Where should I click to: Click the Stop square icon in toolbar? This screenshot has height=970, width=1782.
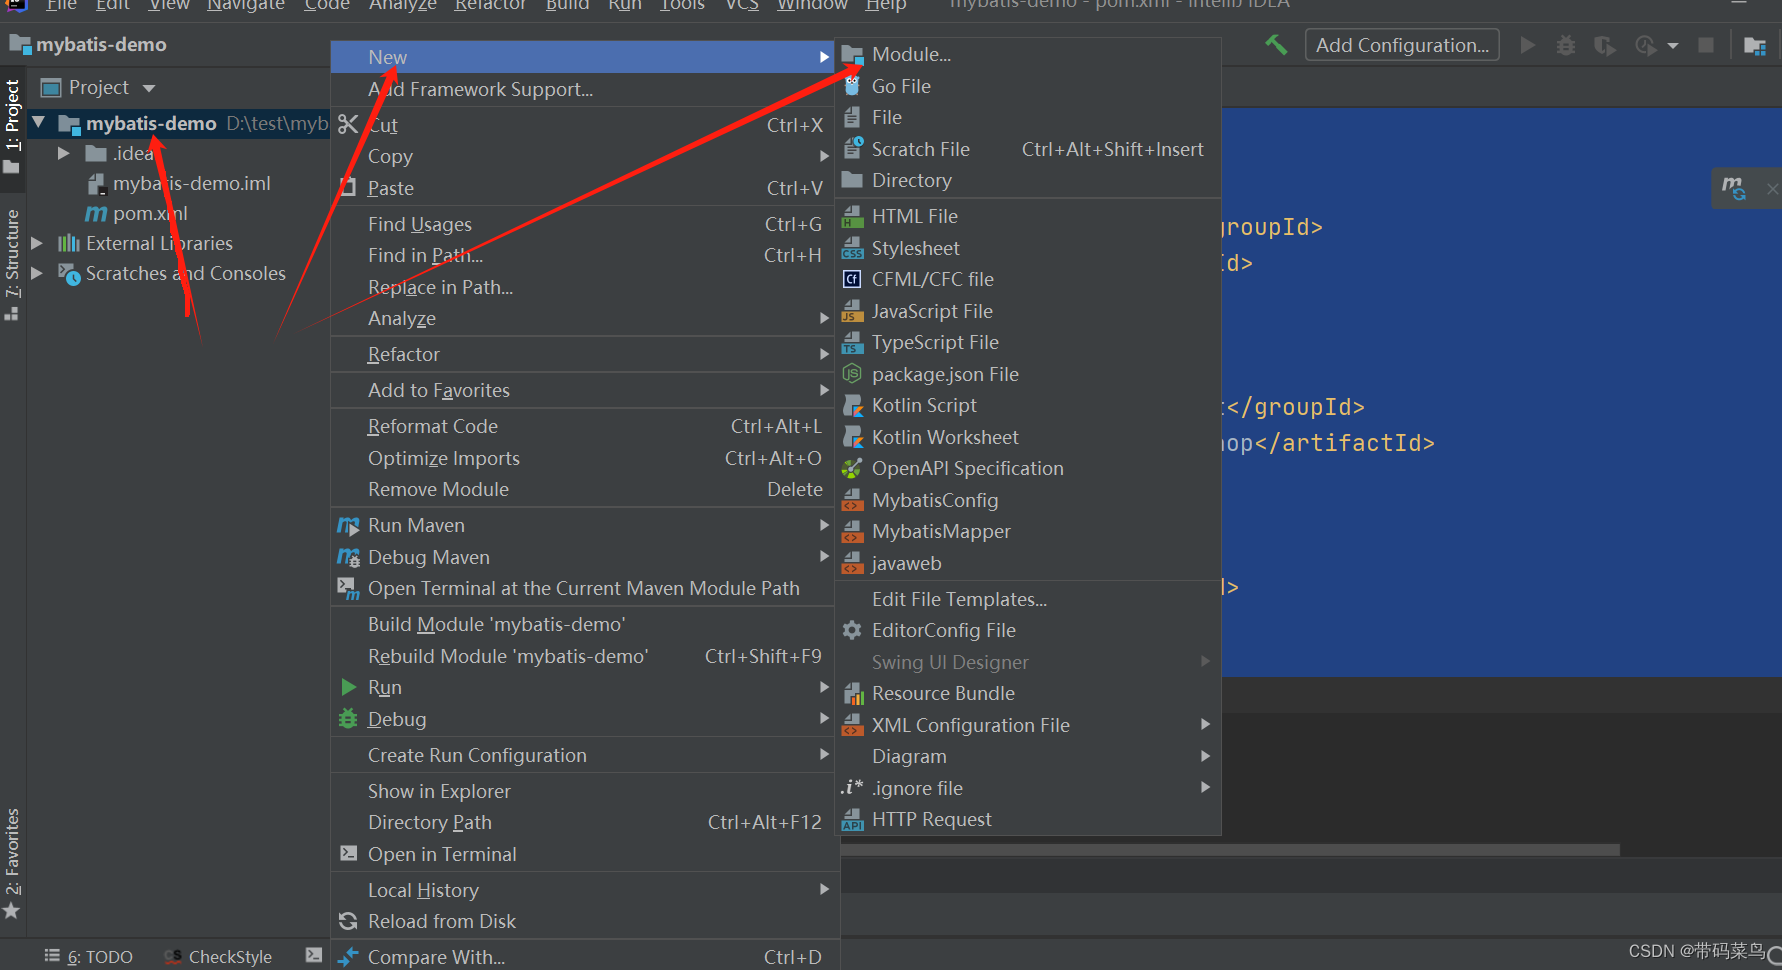pos(1707,45)
